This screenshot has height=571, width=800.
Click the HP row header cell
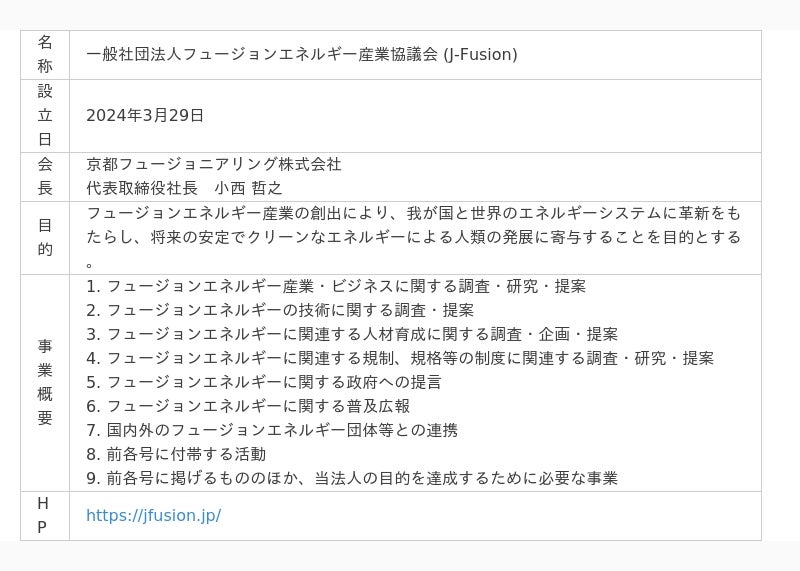tap(43, 515)
